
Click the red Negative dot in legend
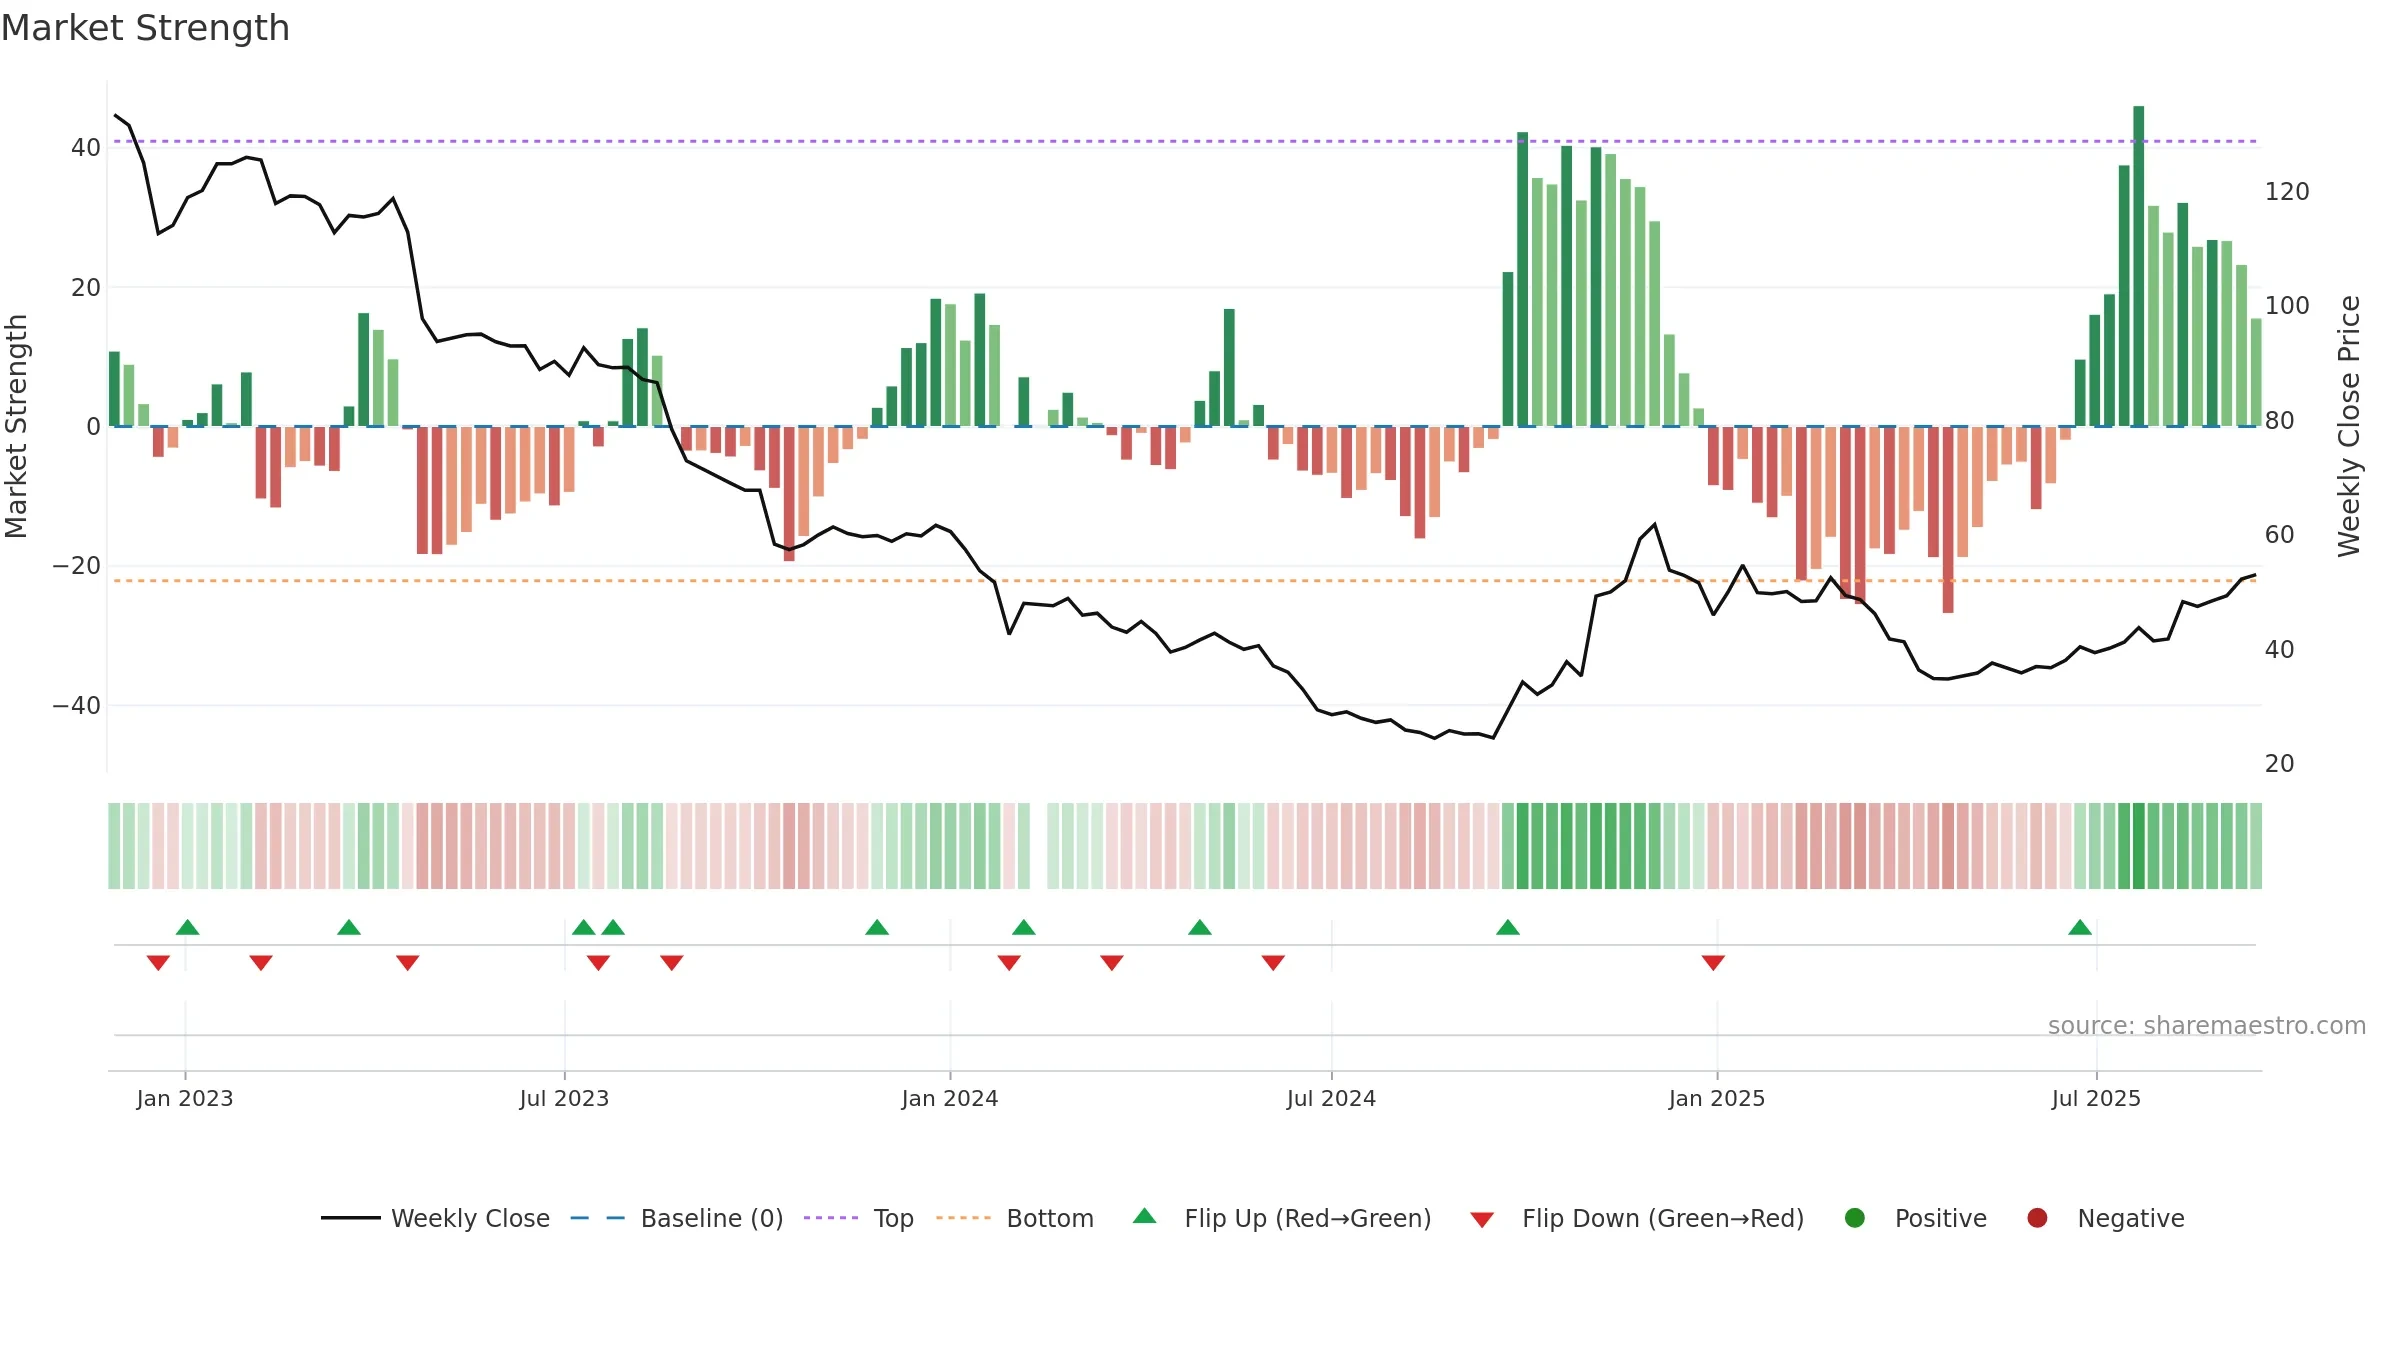[2037, 1218]
